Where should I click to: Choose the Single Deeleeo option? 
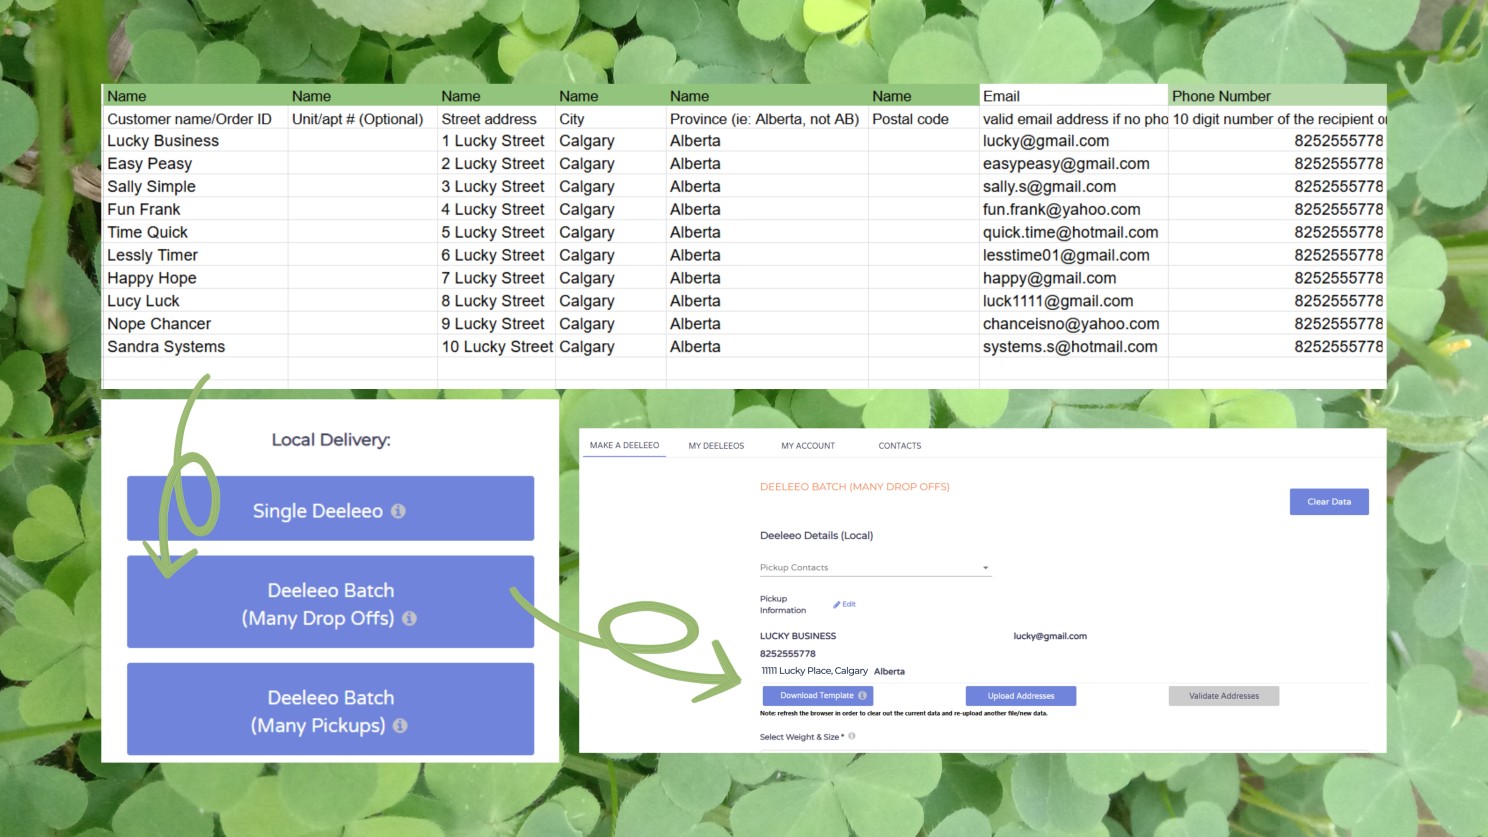click(x=330, y=509)
